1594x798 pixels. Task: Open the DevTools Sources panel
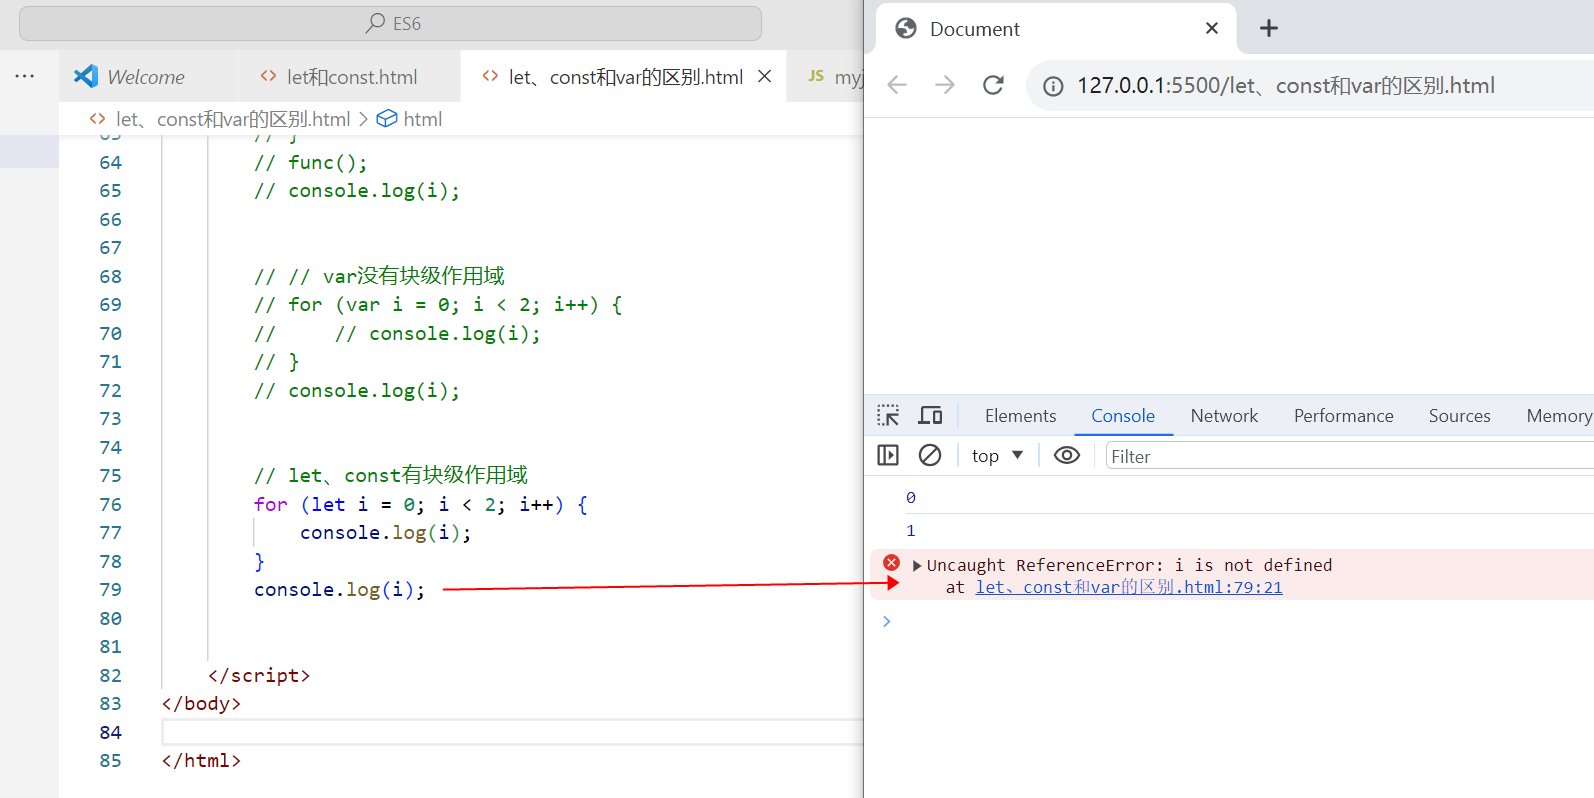point(1459,416)
